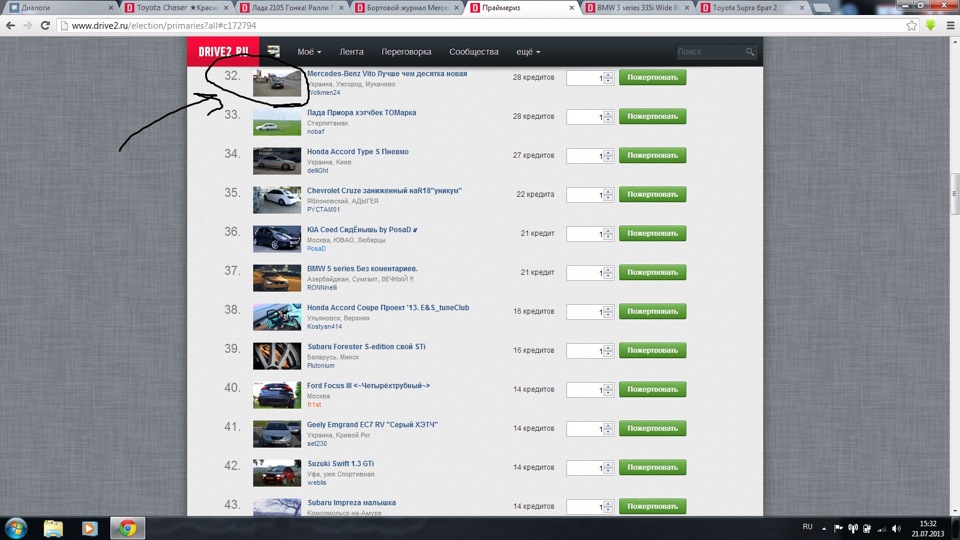Click the DRIVE2.RU logo
Image resolution: width=960 pixels, height=540 pixels.
click(223, 51)
